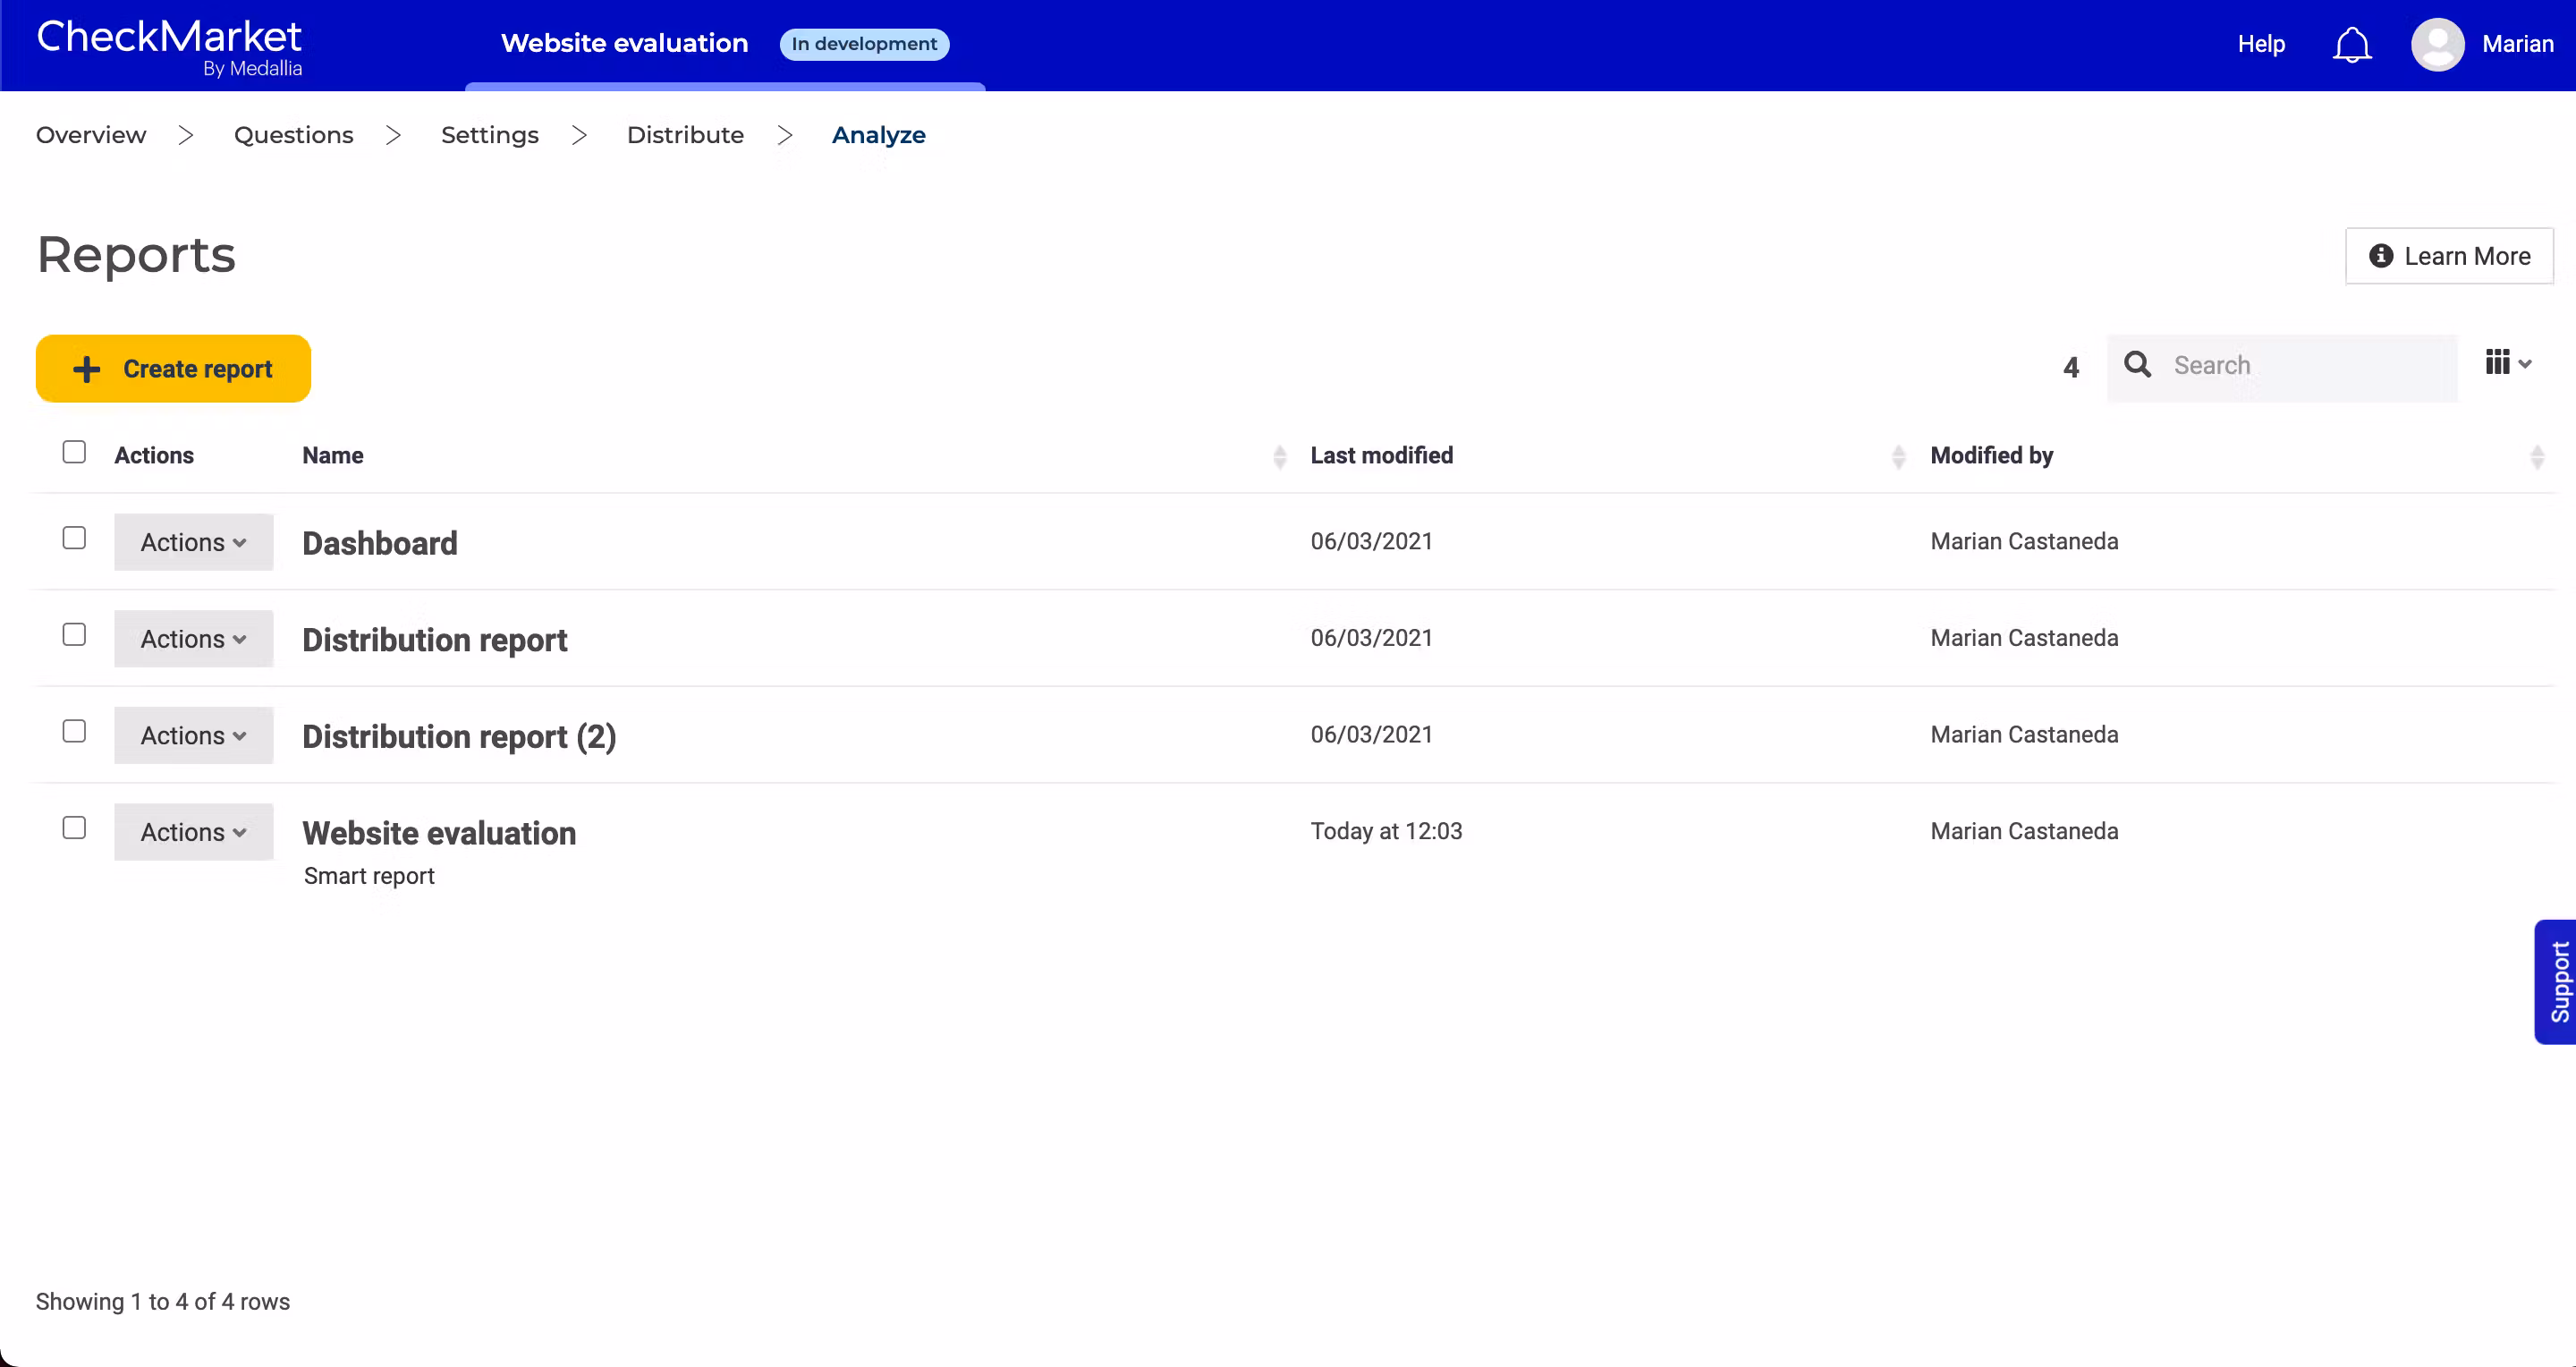This screenshot has width=2576, height=1367.
Task: Open the notifications bell icon
Action: (x=2351, y=45)
